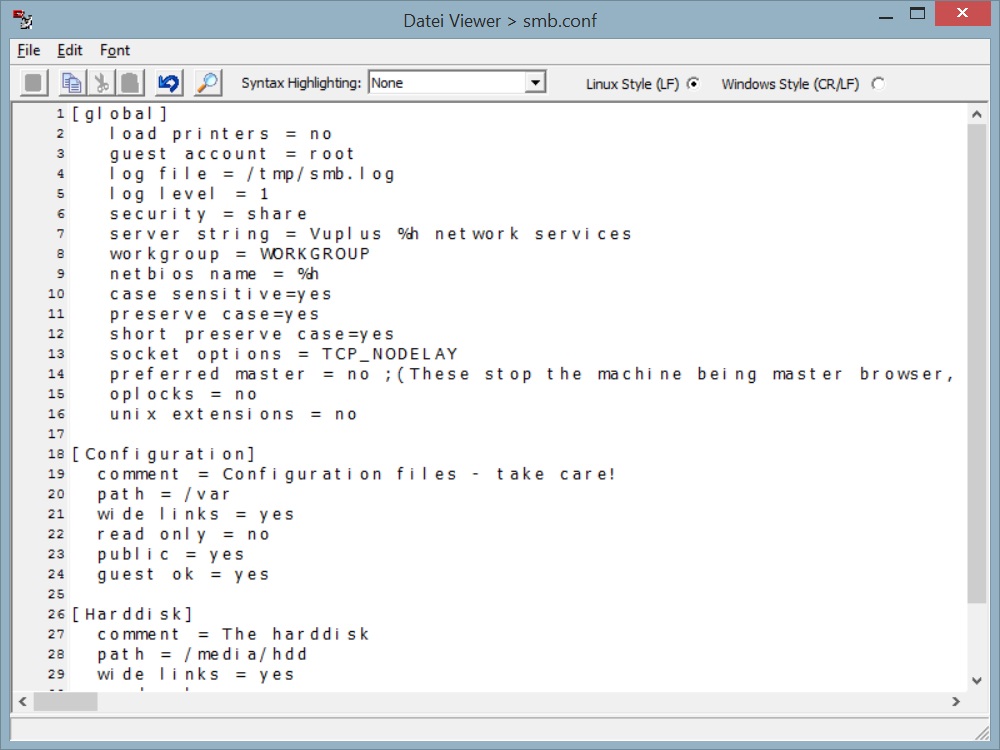The width and height of the screenshot is (1000, 750).
Task: Click the vertical scrollbar thumb
Action: [x=976, y=364]
